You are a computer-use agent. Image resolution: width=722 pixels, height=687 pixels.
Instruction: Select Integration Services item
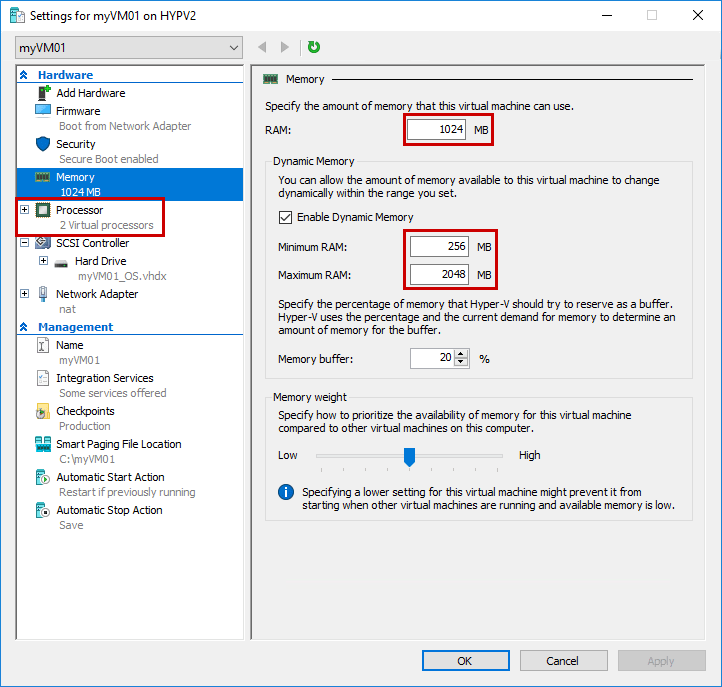pyautogui.click(x=105, y=378)
